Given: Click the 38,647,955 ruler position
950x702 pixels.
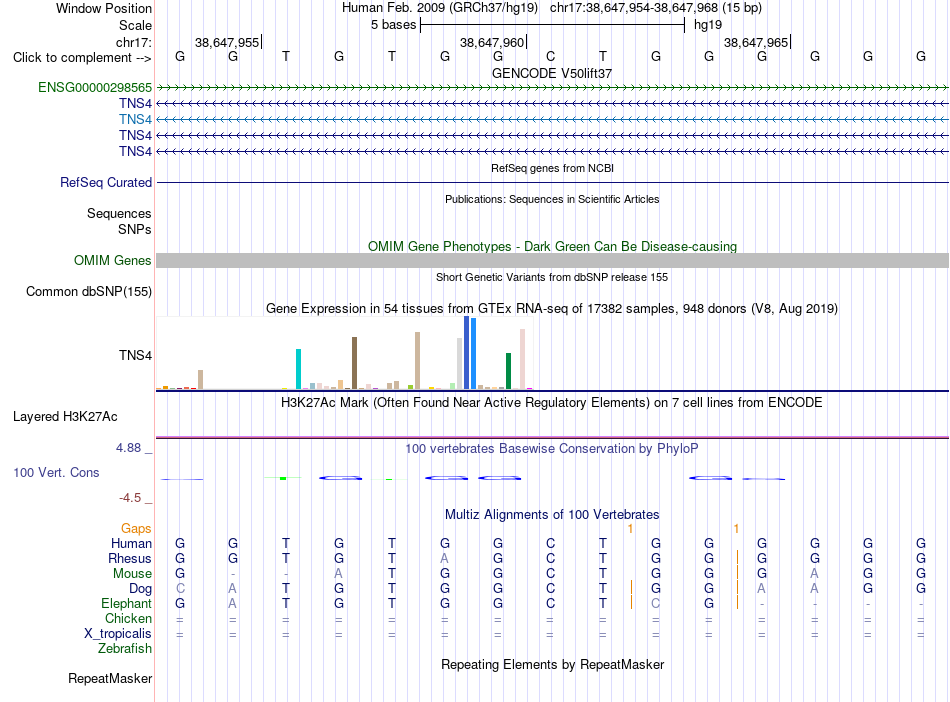Looking at the screenshot, I should click(x=227, y=42).
